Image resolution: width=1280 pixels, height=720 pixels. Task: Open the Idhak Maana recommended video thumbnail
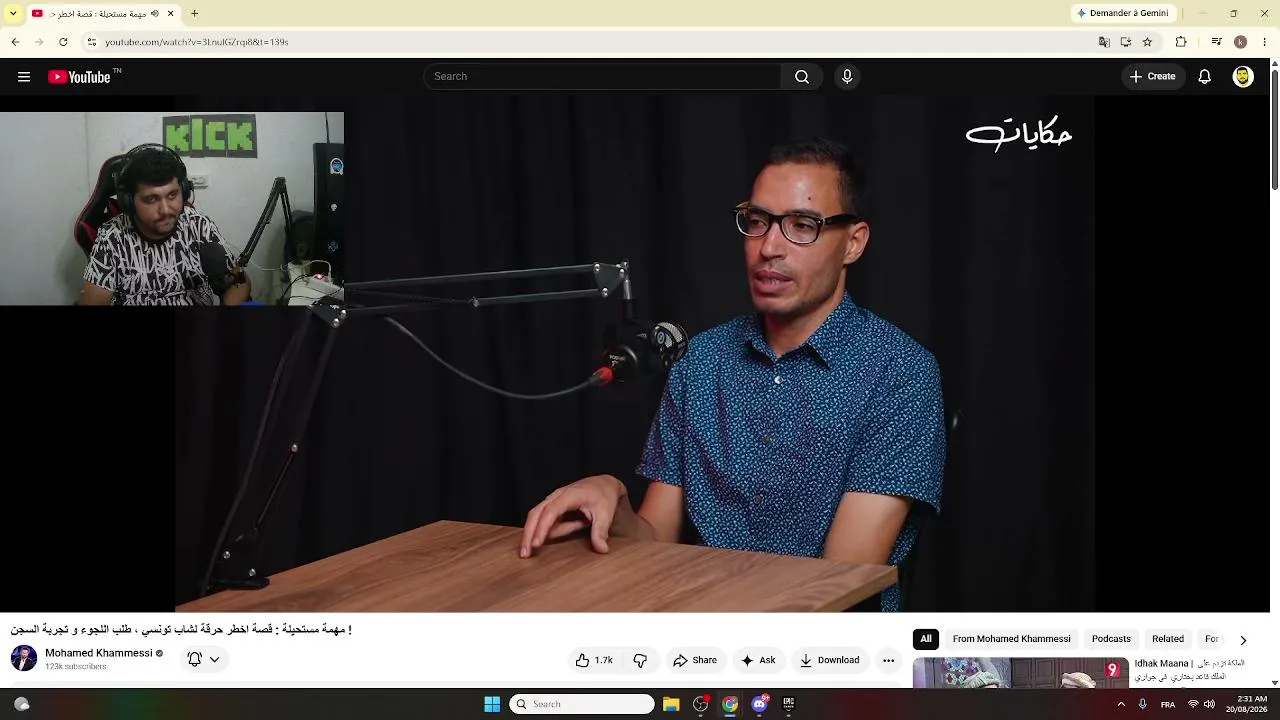(x=1020, y=672)
